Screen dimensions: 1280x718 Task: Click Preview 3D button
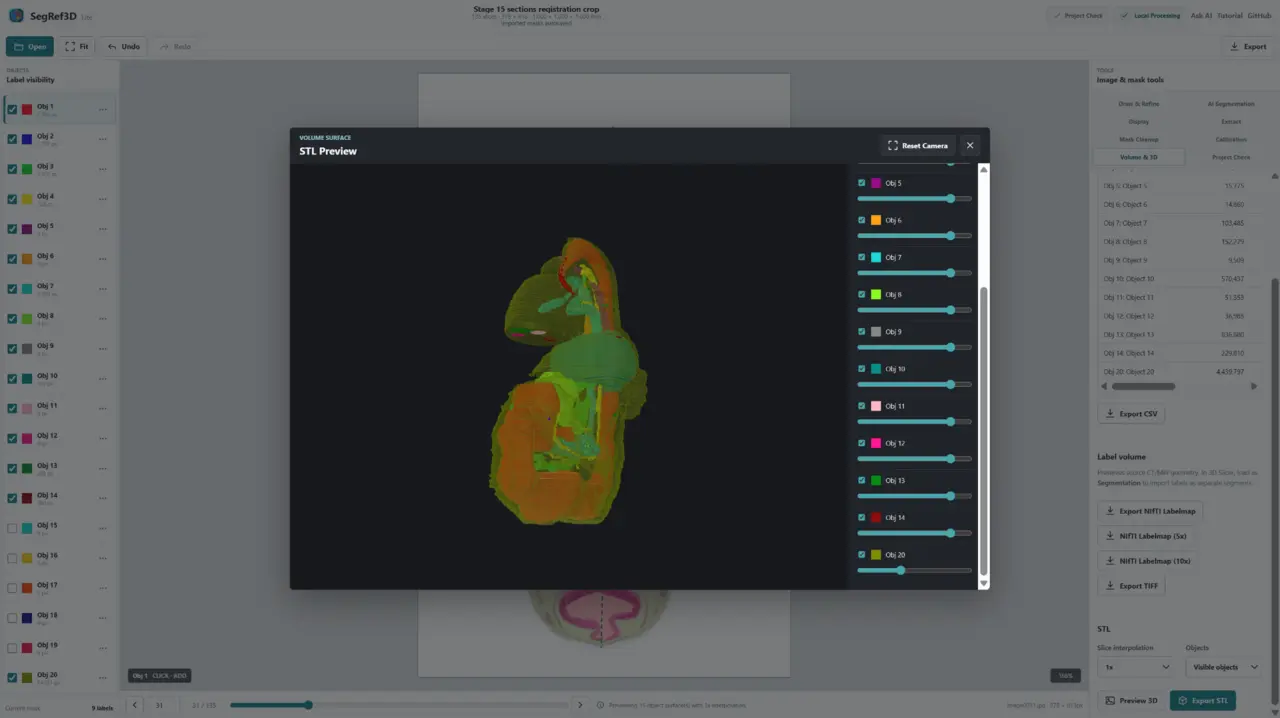(x=1131, y=701)
